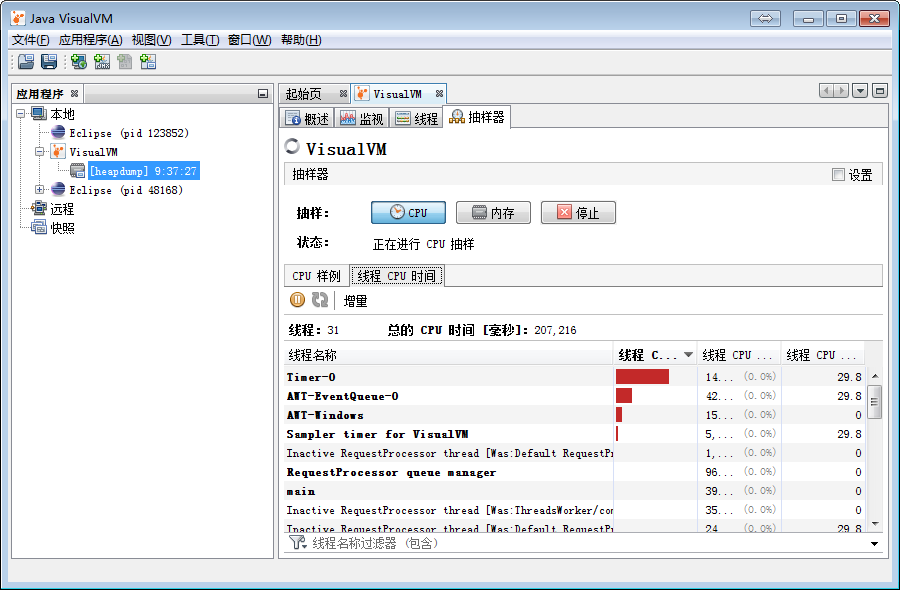Select the RequestProcessor queue manager row

[574, 472]
